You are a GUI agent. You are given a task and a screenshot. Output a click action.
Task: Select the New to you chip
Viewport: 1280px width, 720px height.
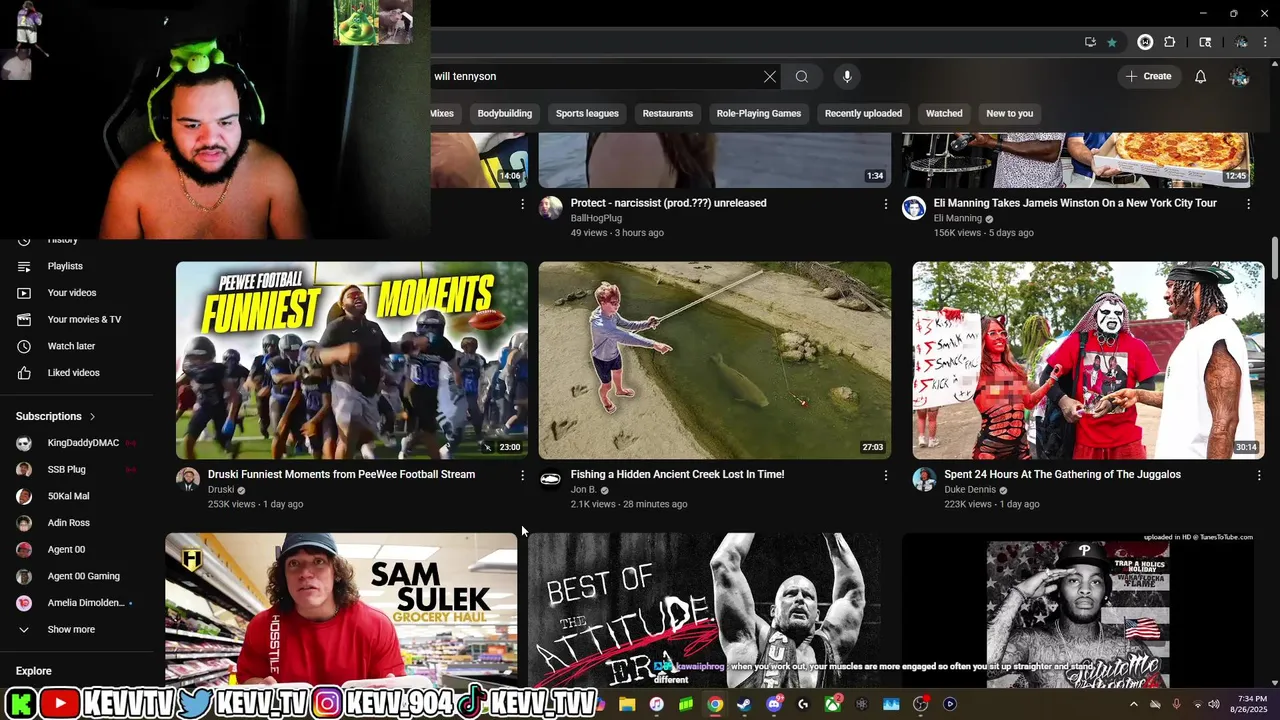tap(1010, 113)
